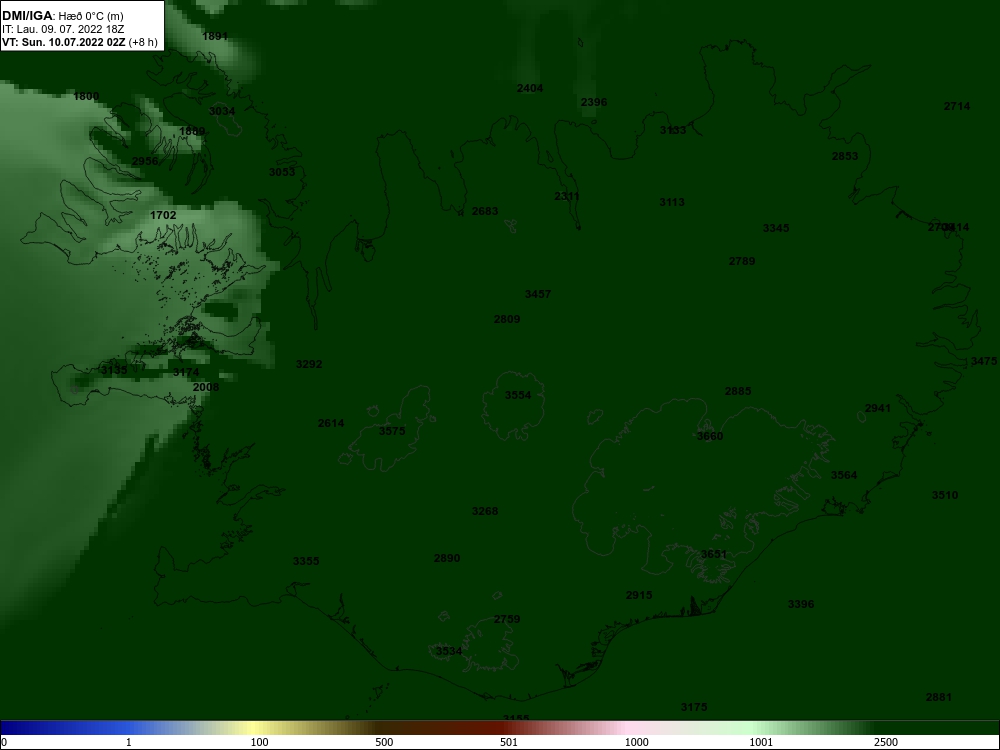Image resolution: width=1000 pixels, height=750 pixels.
Task: Click the map value 2759
Action: [507, 619]
